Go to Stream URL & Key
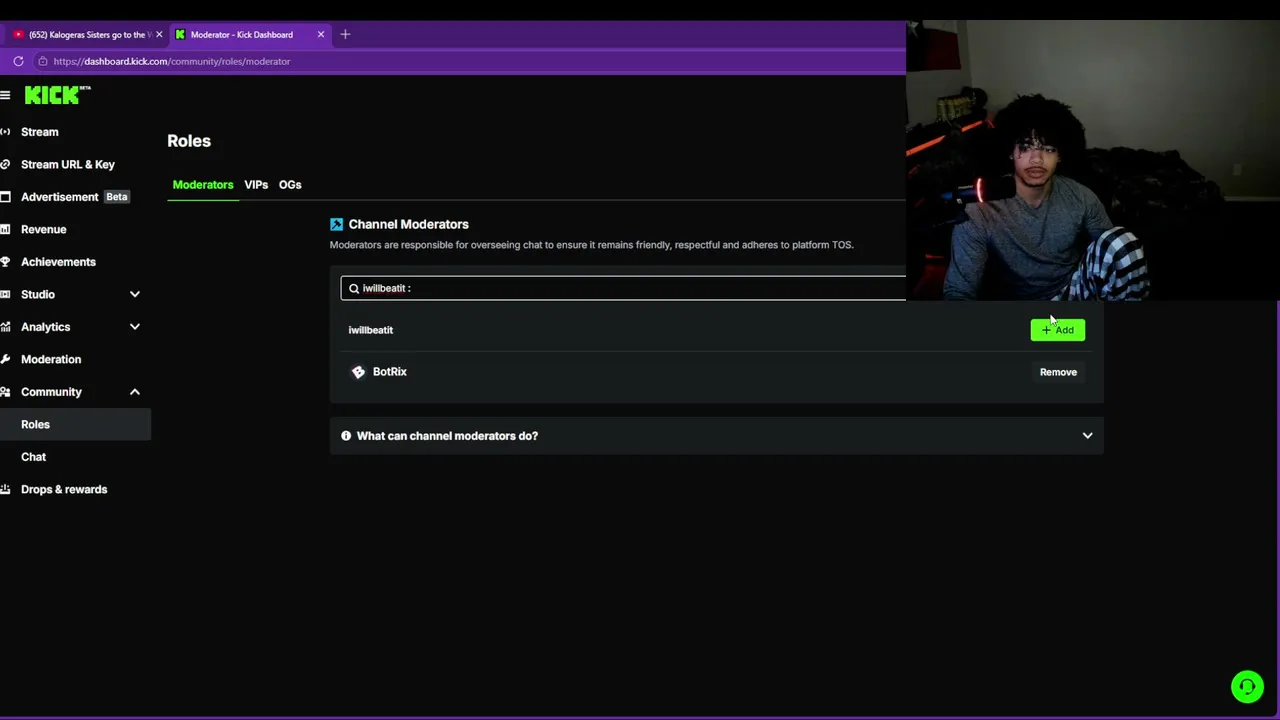Viewport: 1280px width, 720px height. tap(68, 164)
